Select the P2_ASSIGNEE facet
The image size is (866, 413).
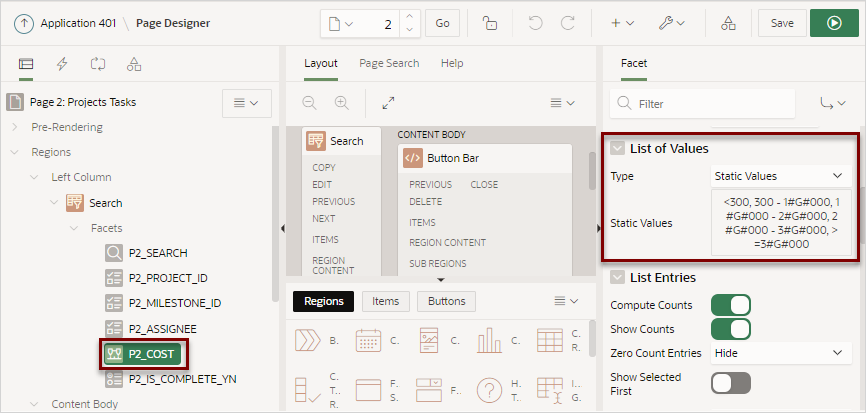point(151,329)
